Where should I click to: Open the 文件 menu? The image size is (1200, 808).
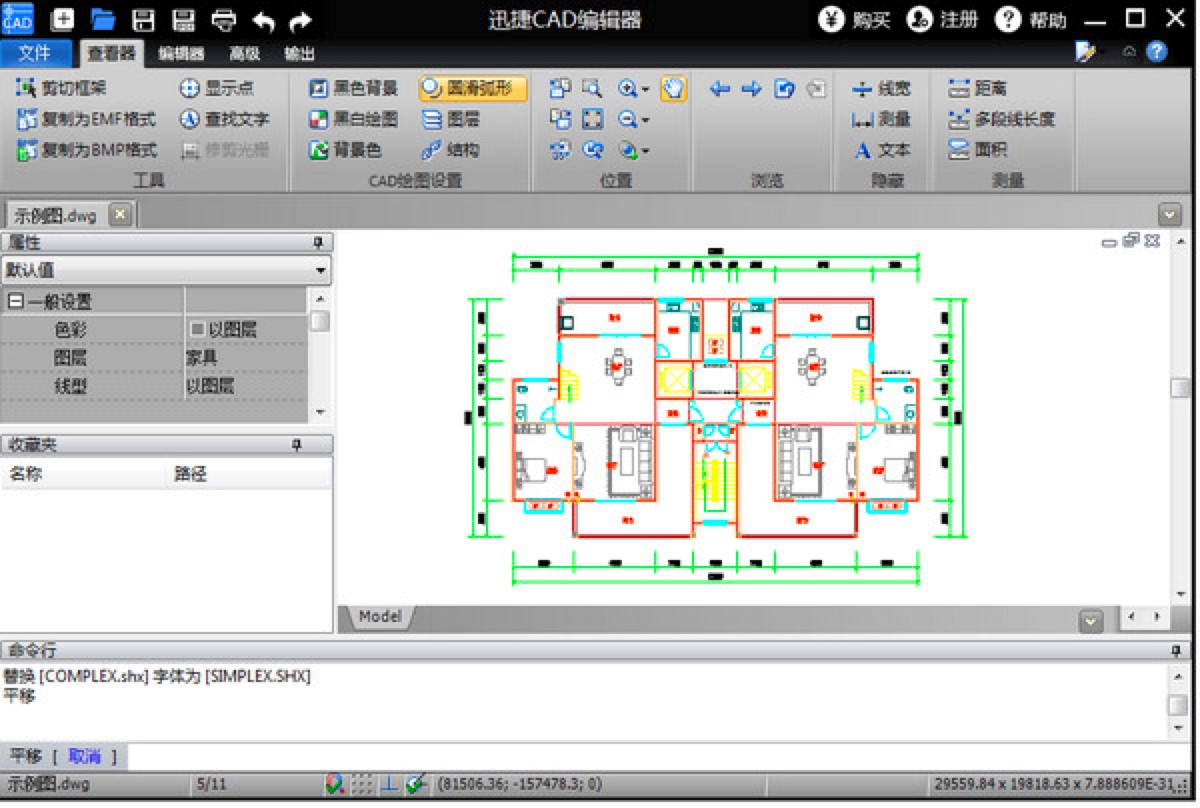(38, 54)
